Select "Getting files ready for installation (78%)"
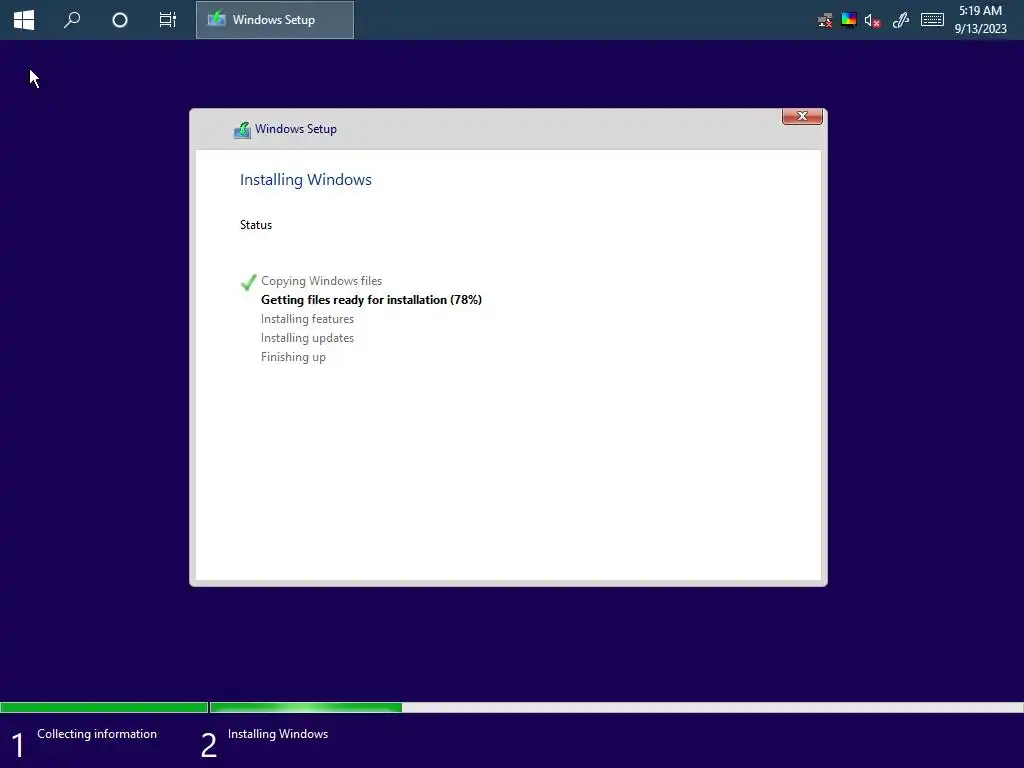The image size is (1024, 768). point(371,300)
